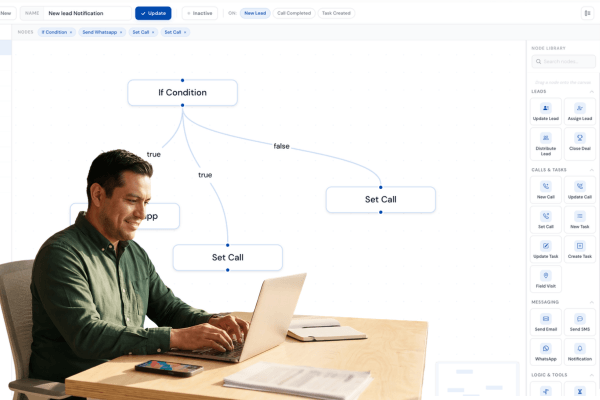Click the blue Update button
600x400 pixels.
point(153,13)
